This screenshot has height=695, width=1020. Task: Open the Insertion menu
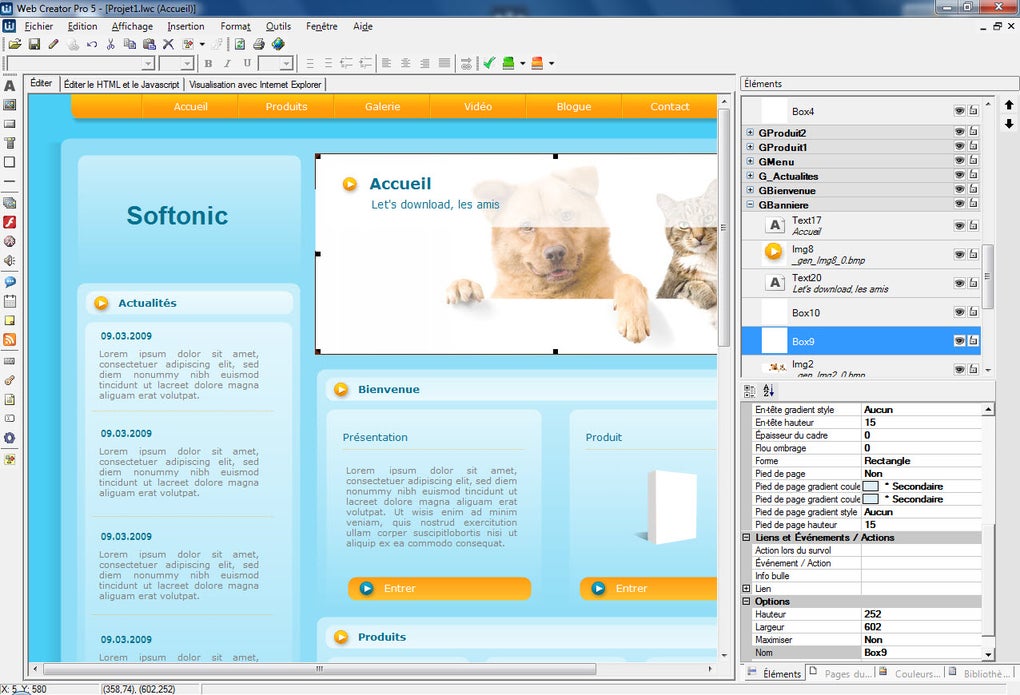pyautogui.click(x=185, y=26)
